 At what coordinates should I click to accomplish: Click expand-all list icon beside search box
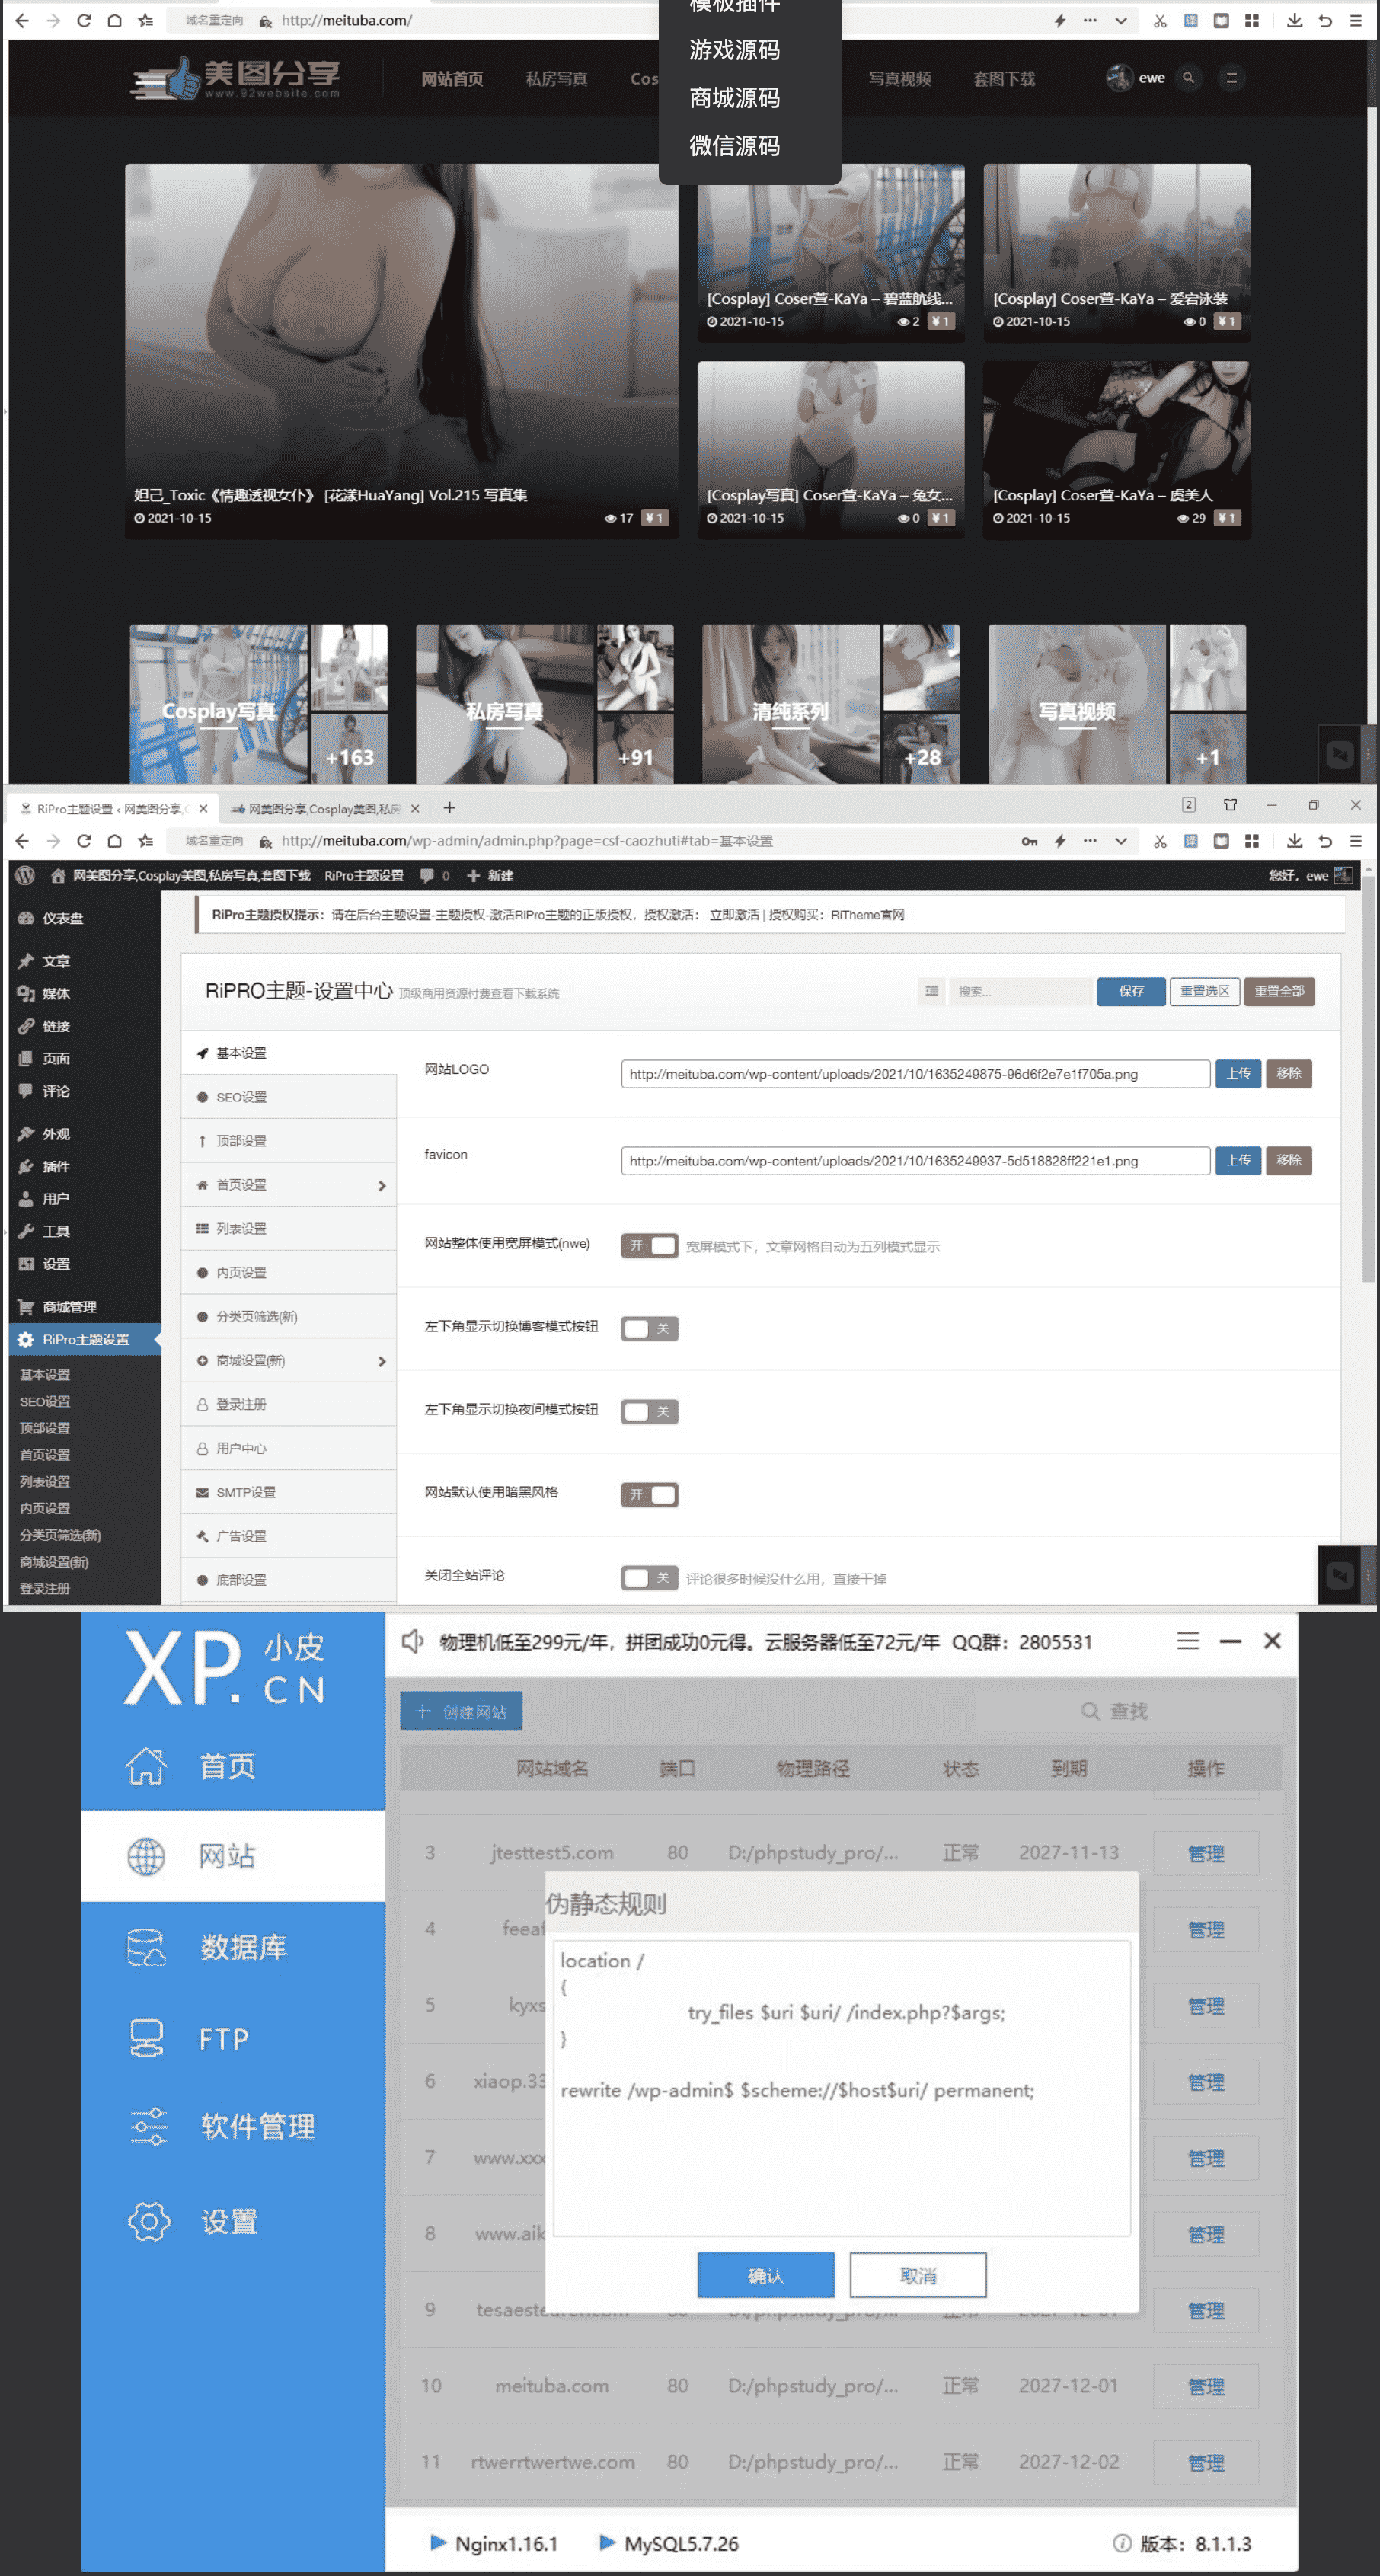coord(931,991)
